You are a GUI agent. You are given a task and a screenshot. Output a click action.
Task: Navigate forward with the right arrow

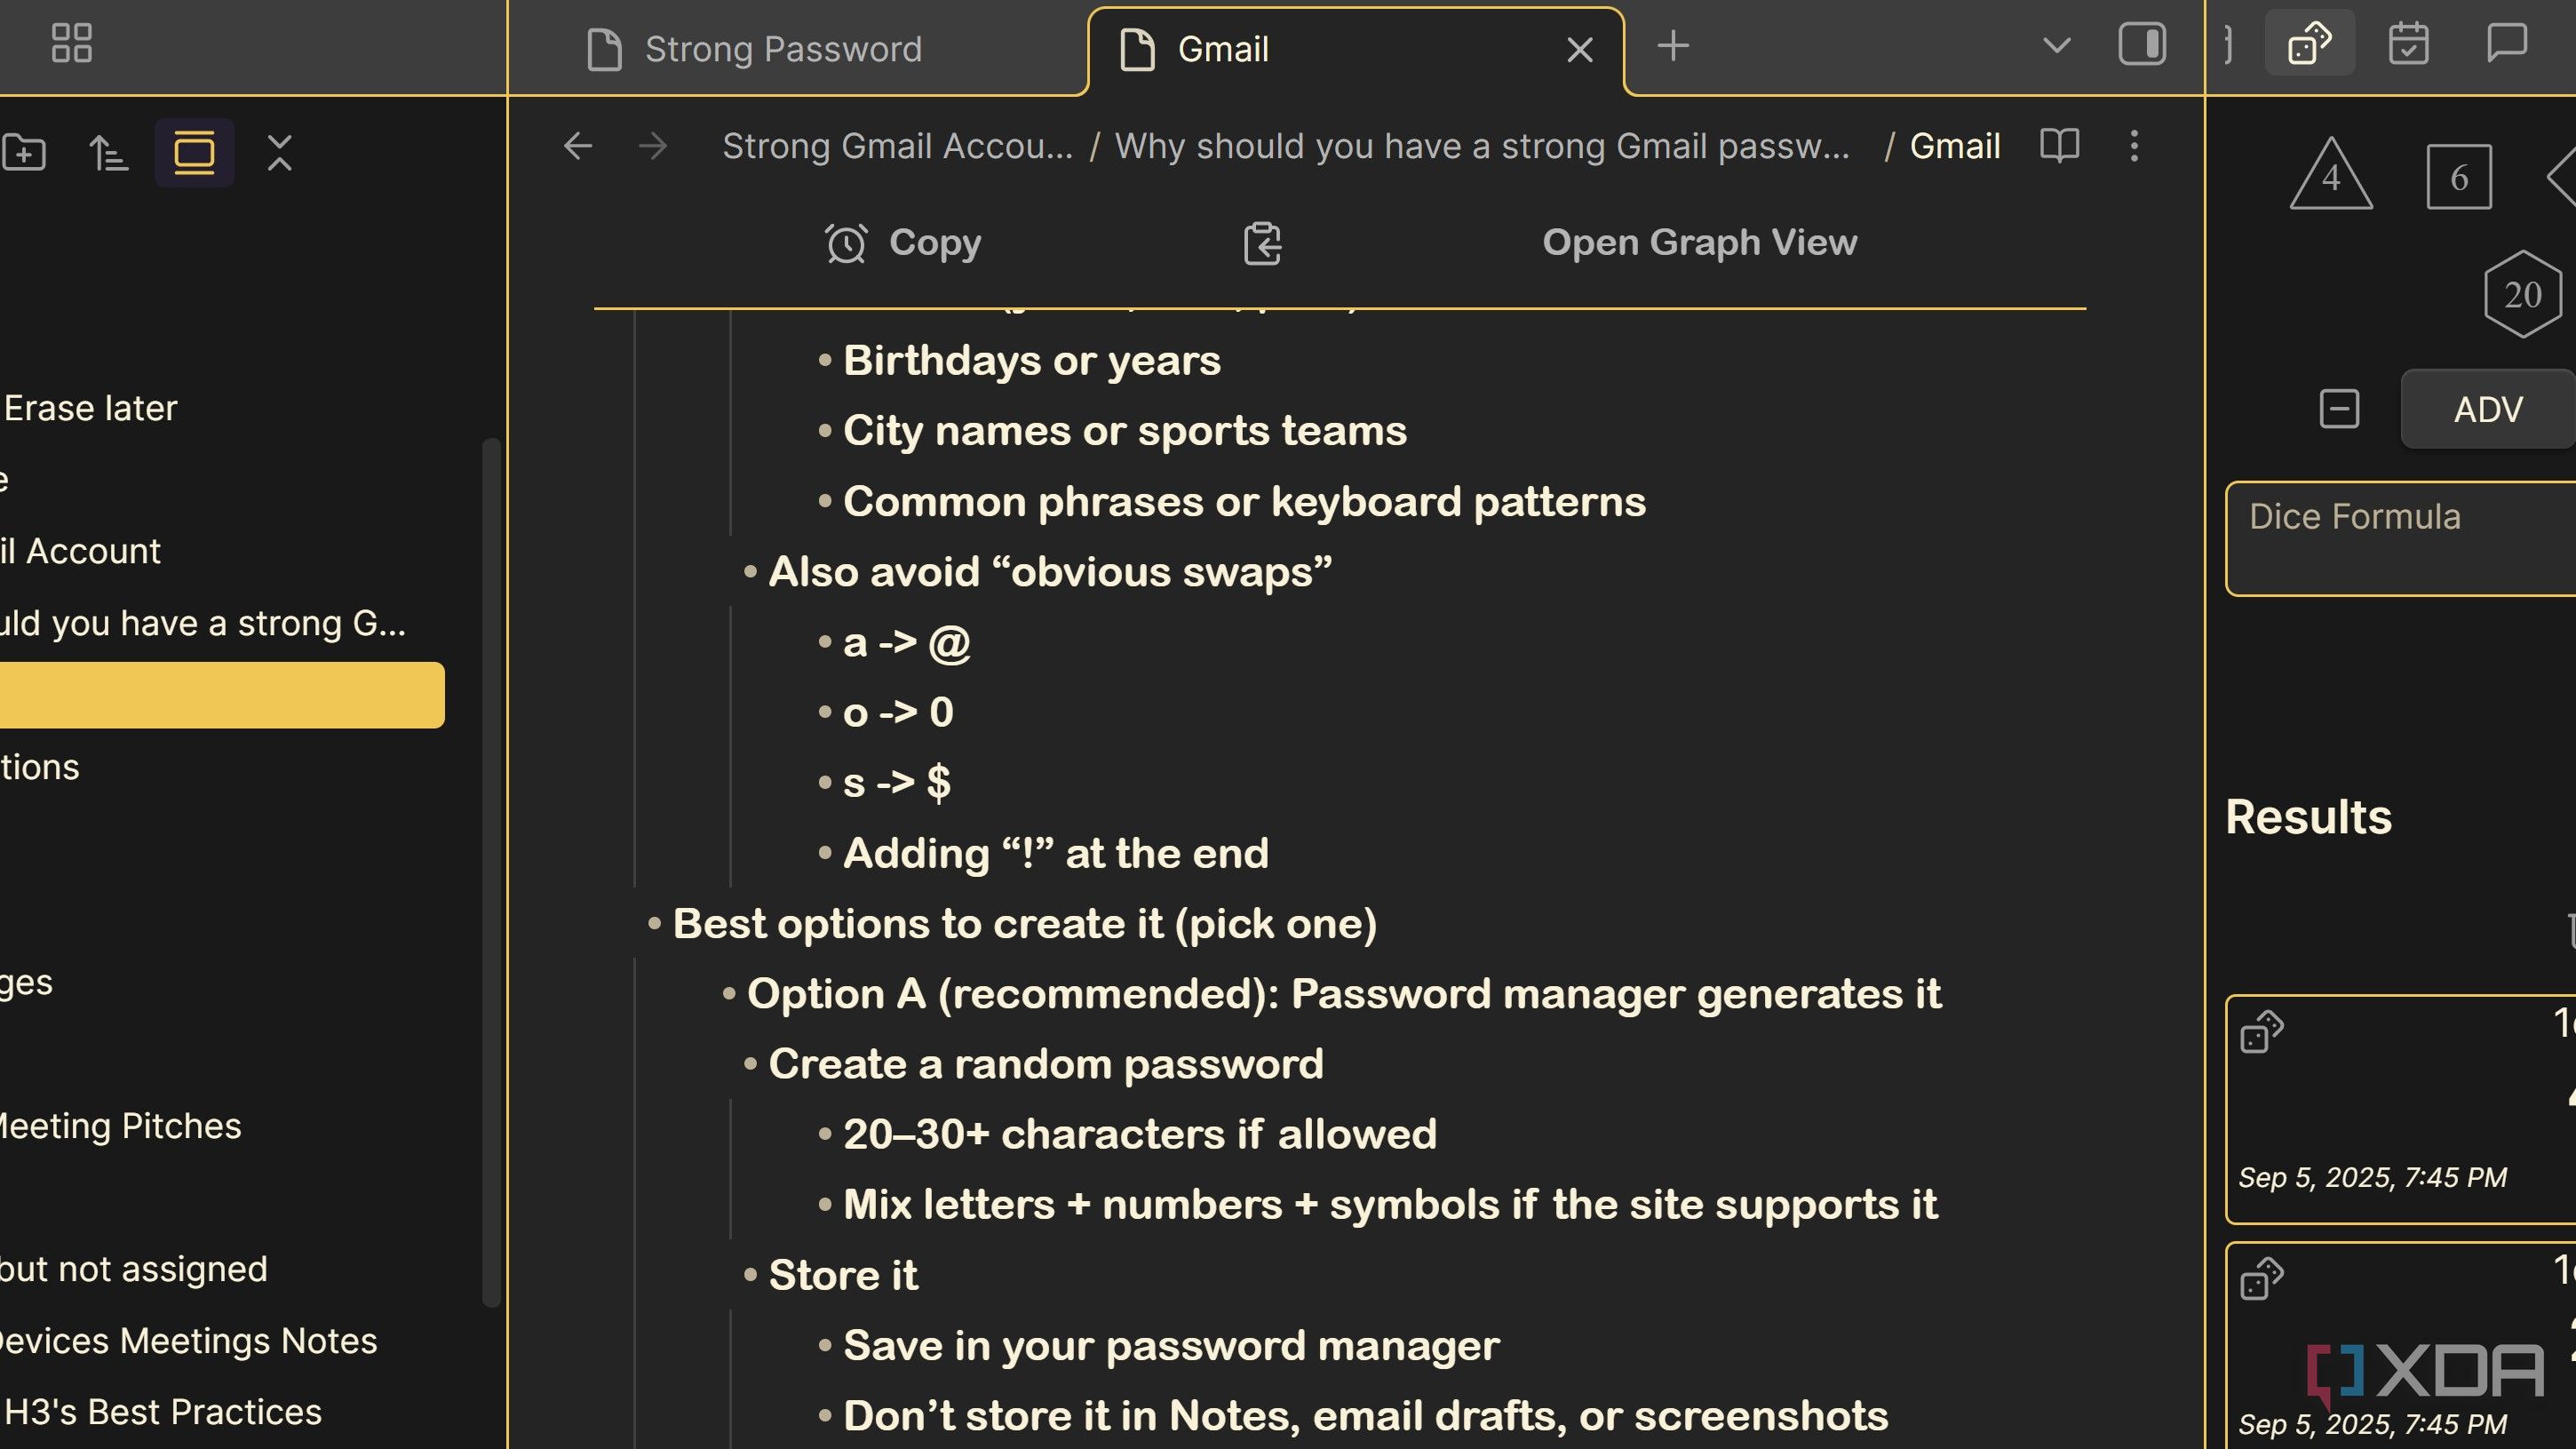pyautogui.click(x=653, y=146)
